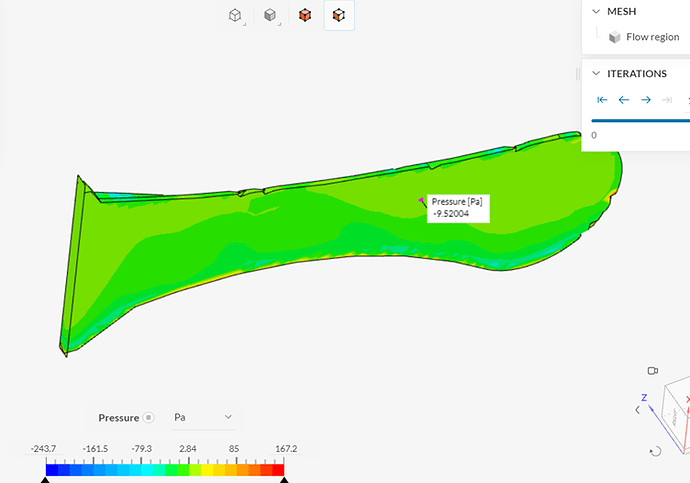
Task: Click the 167.2 legend maximum value
Action: 286,449
